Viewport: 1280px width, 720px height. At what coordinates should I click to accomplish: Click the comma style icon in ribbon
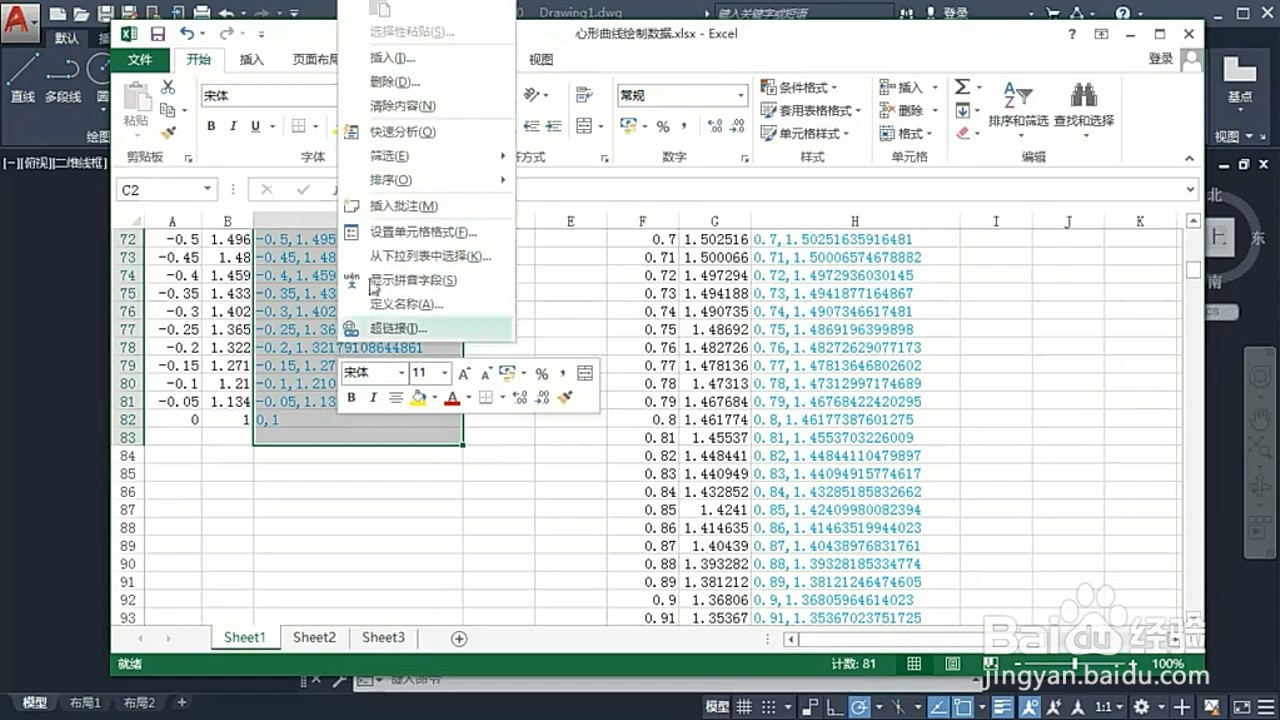[685, 126]
